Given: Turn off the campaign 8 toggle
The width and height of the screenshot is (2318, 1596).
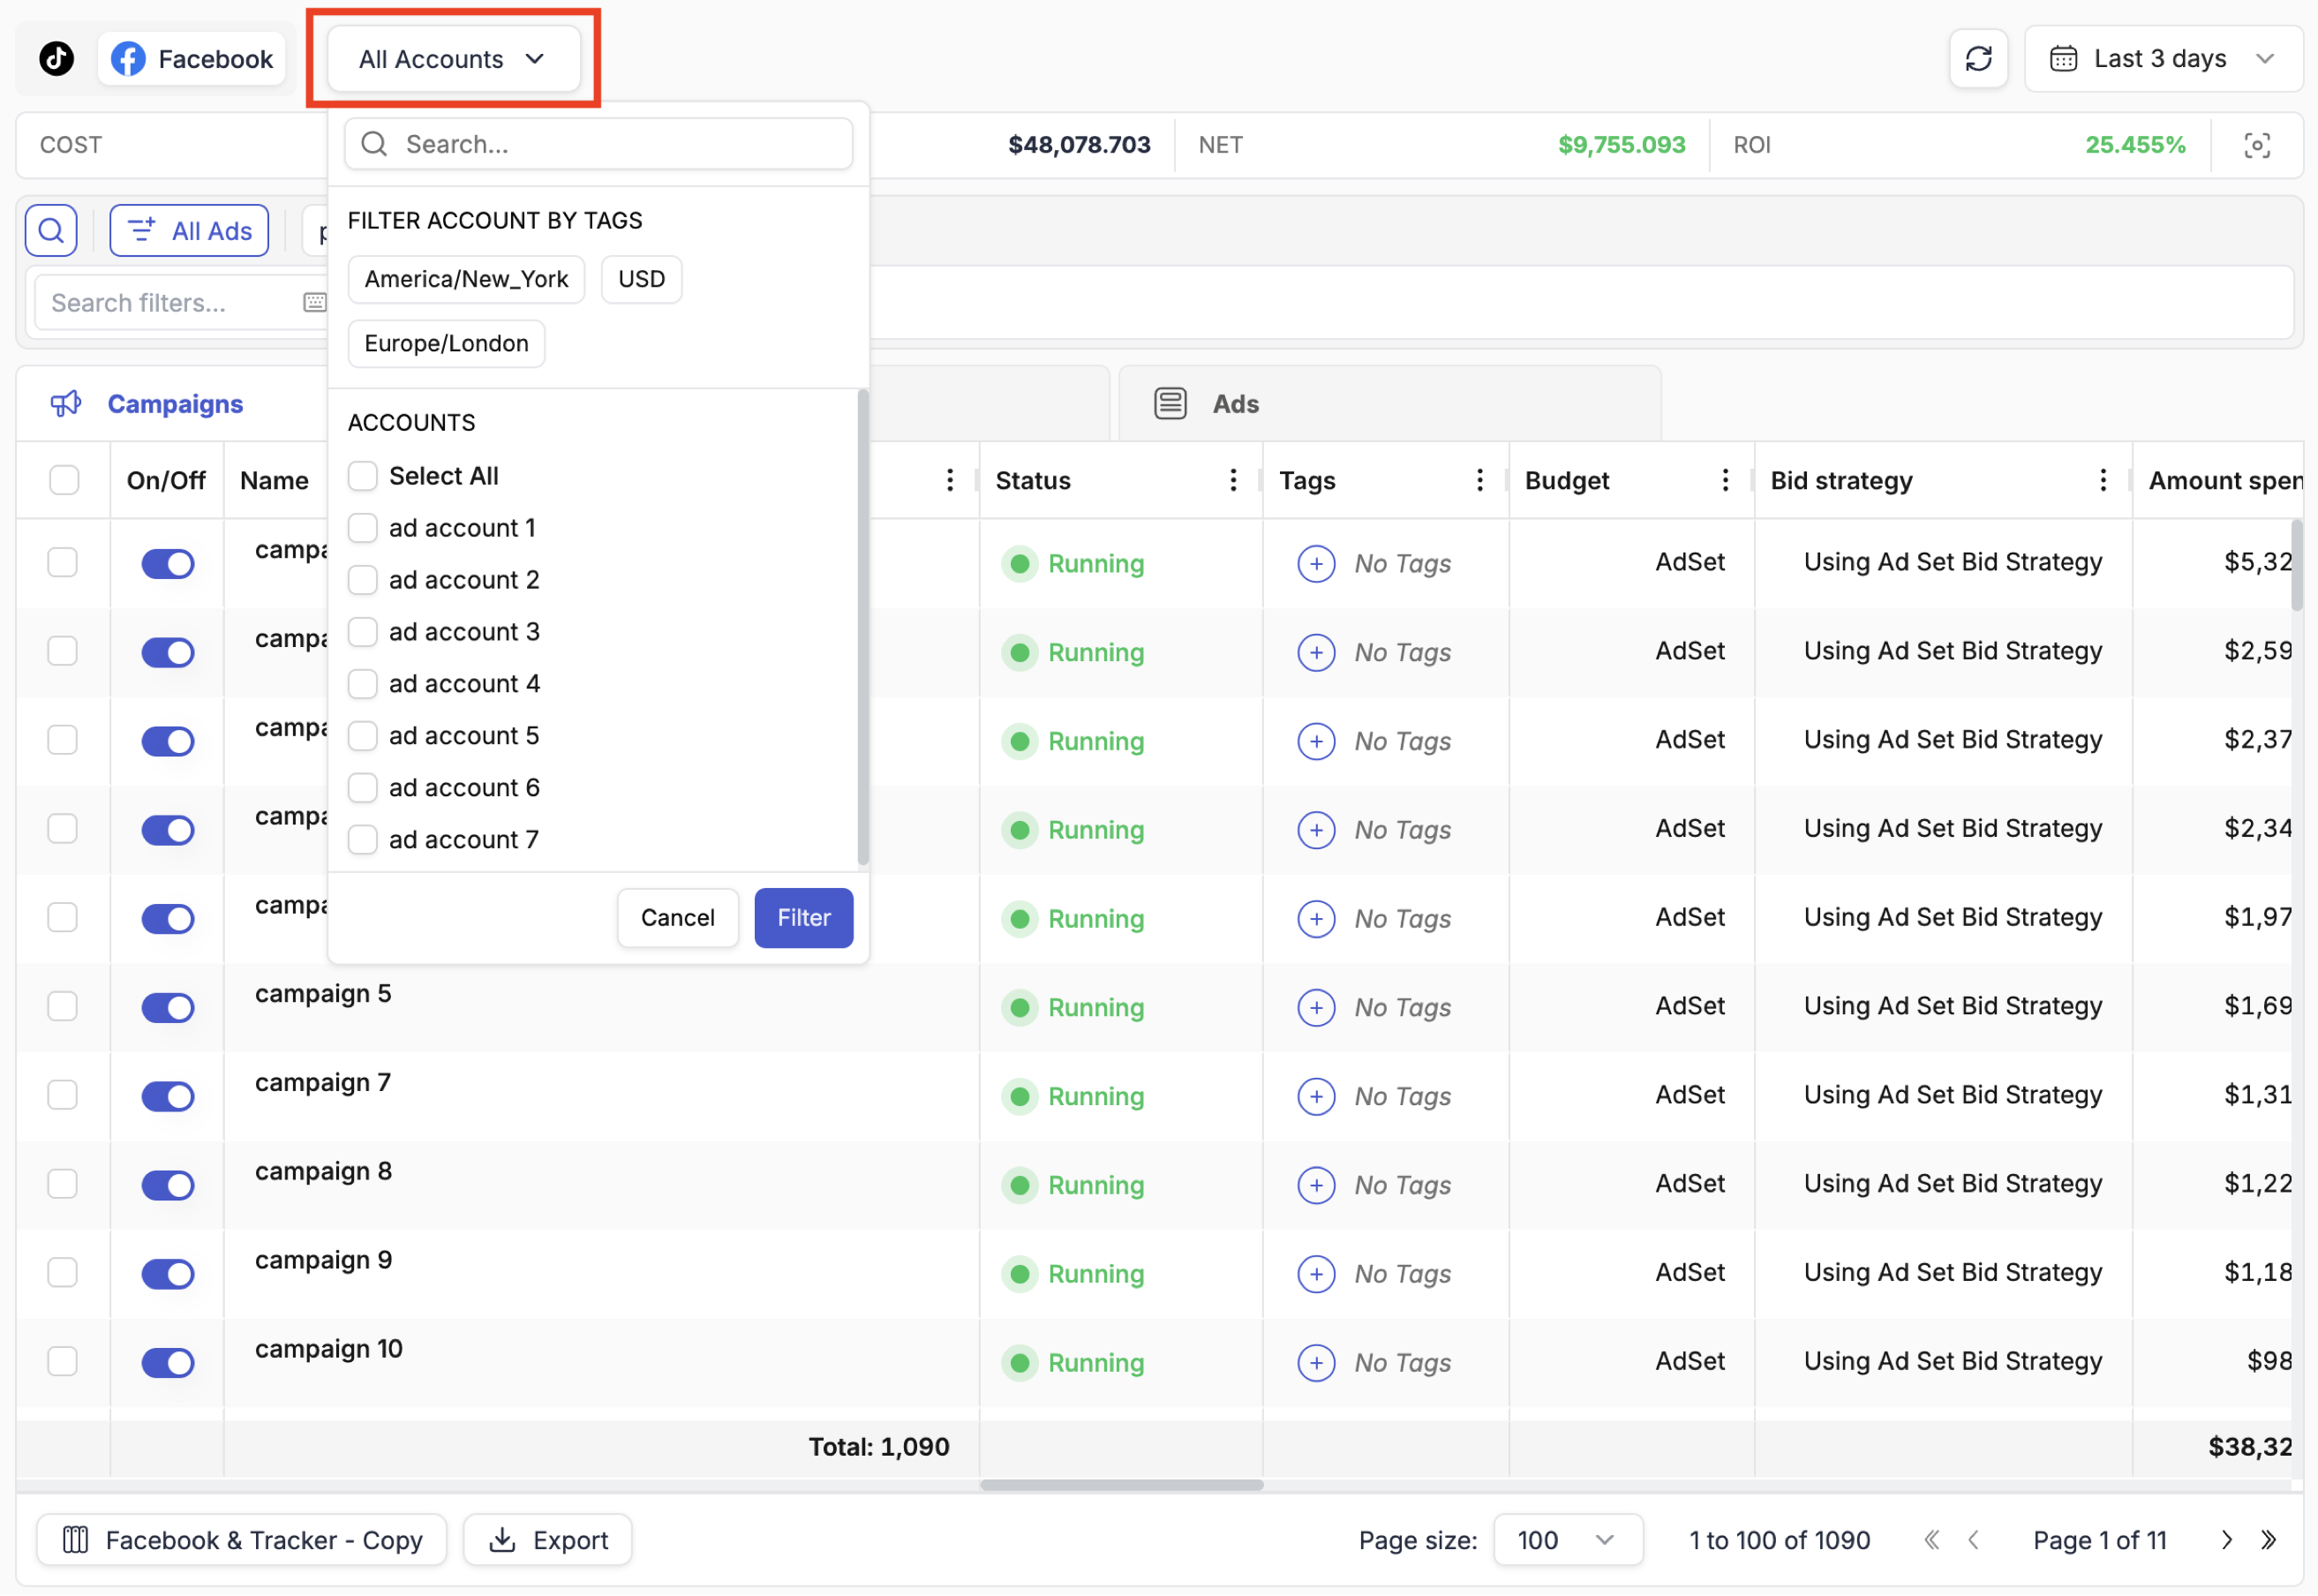Looking at the screenshot, I should (x=167, y=1185).
